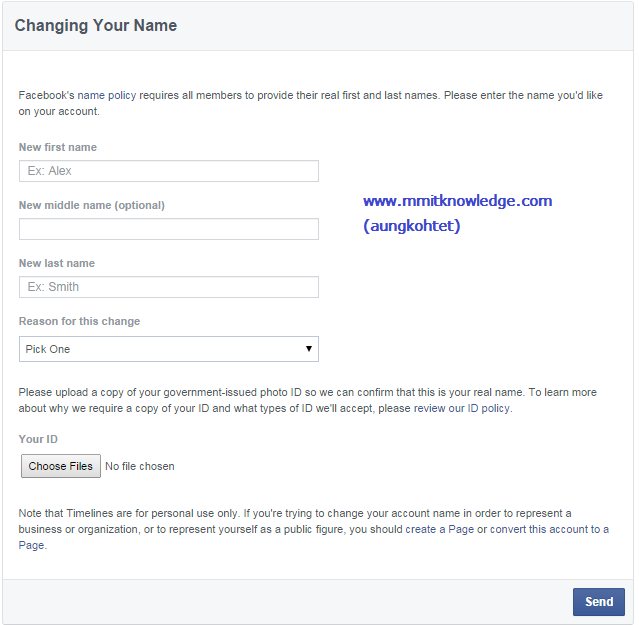
Task: Click the www.mmitknowledge.com watermark text
Action: tap(458, 201)
